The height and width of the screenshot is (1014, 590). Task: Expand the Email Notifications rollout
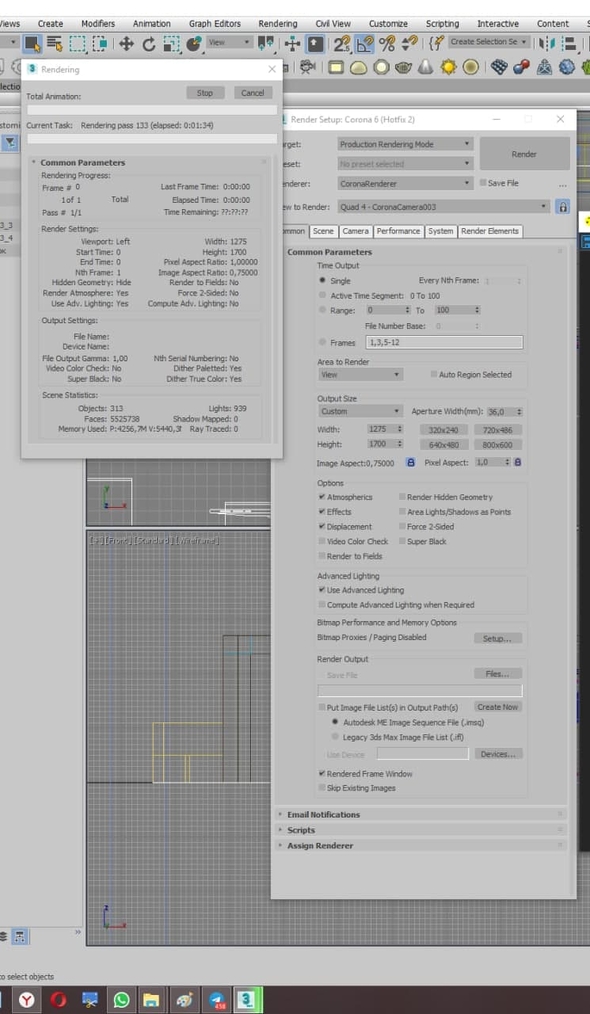point(323,815)
